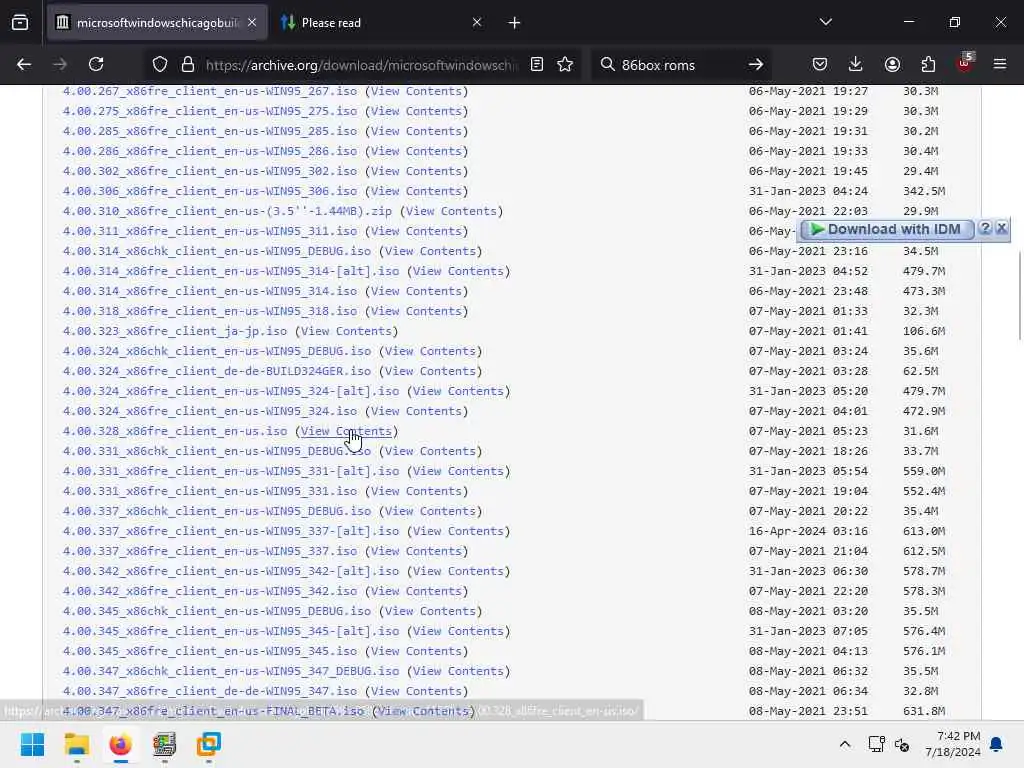Open the Windows Start menu
Screen dimensions: 1024x768
(x=32, y=744)
